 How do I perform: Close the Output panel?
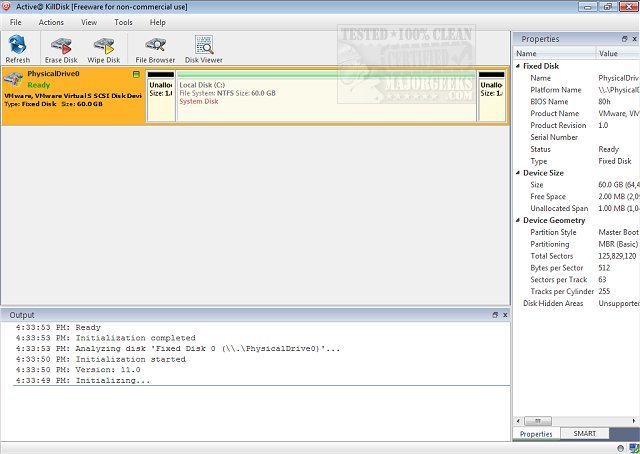tap(505, 315)
